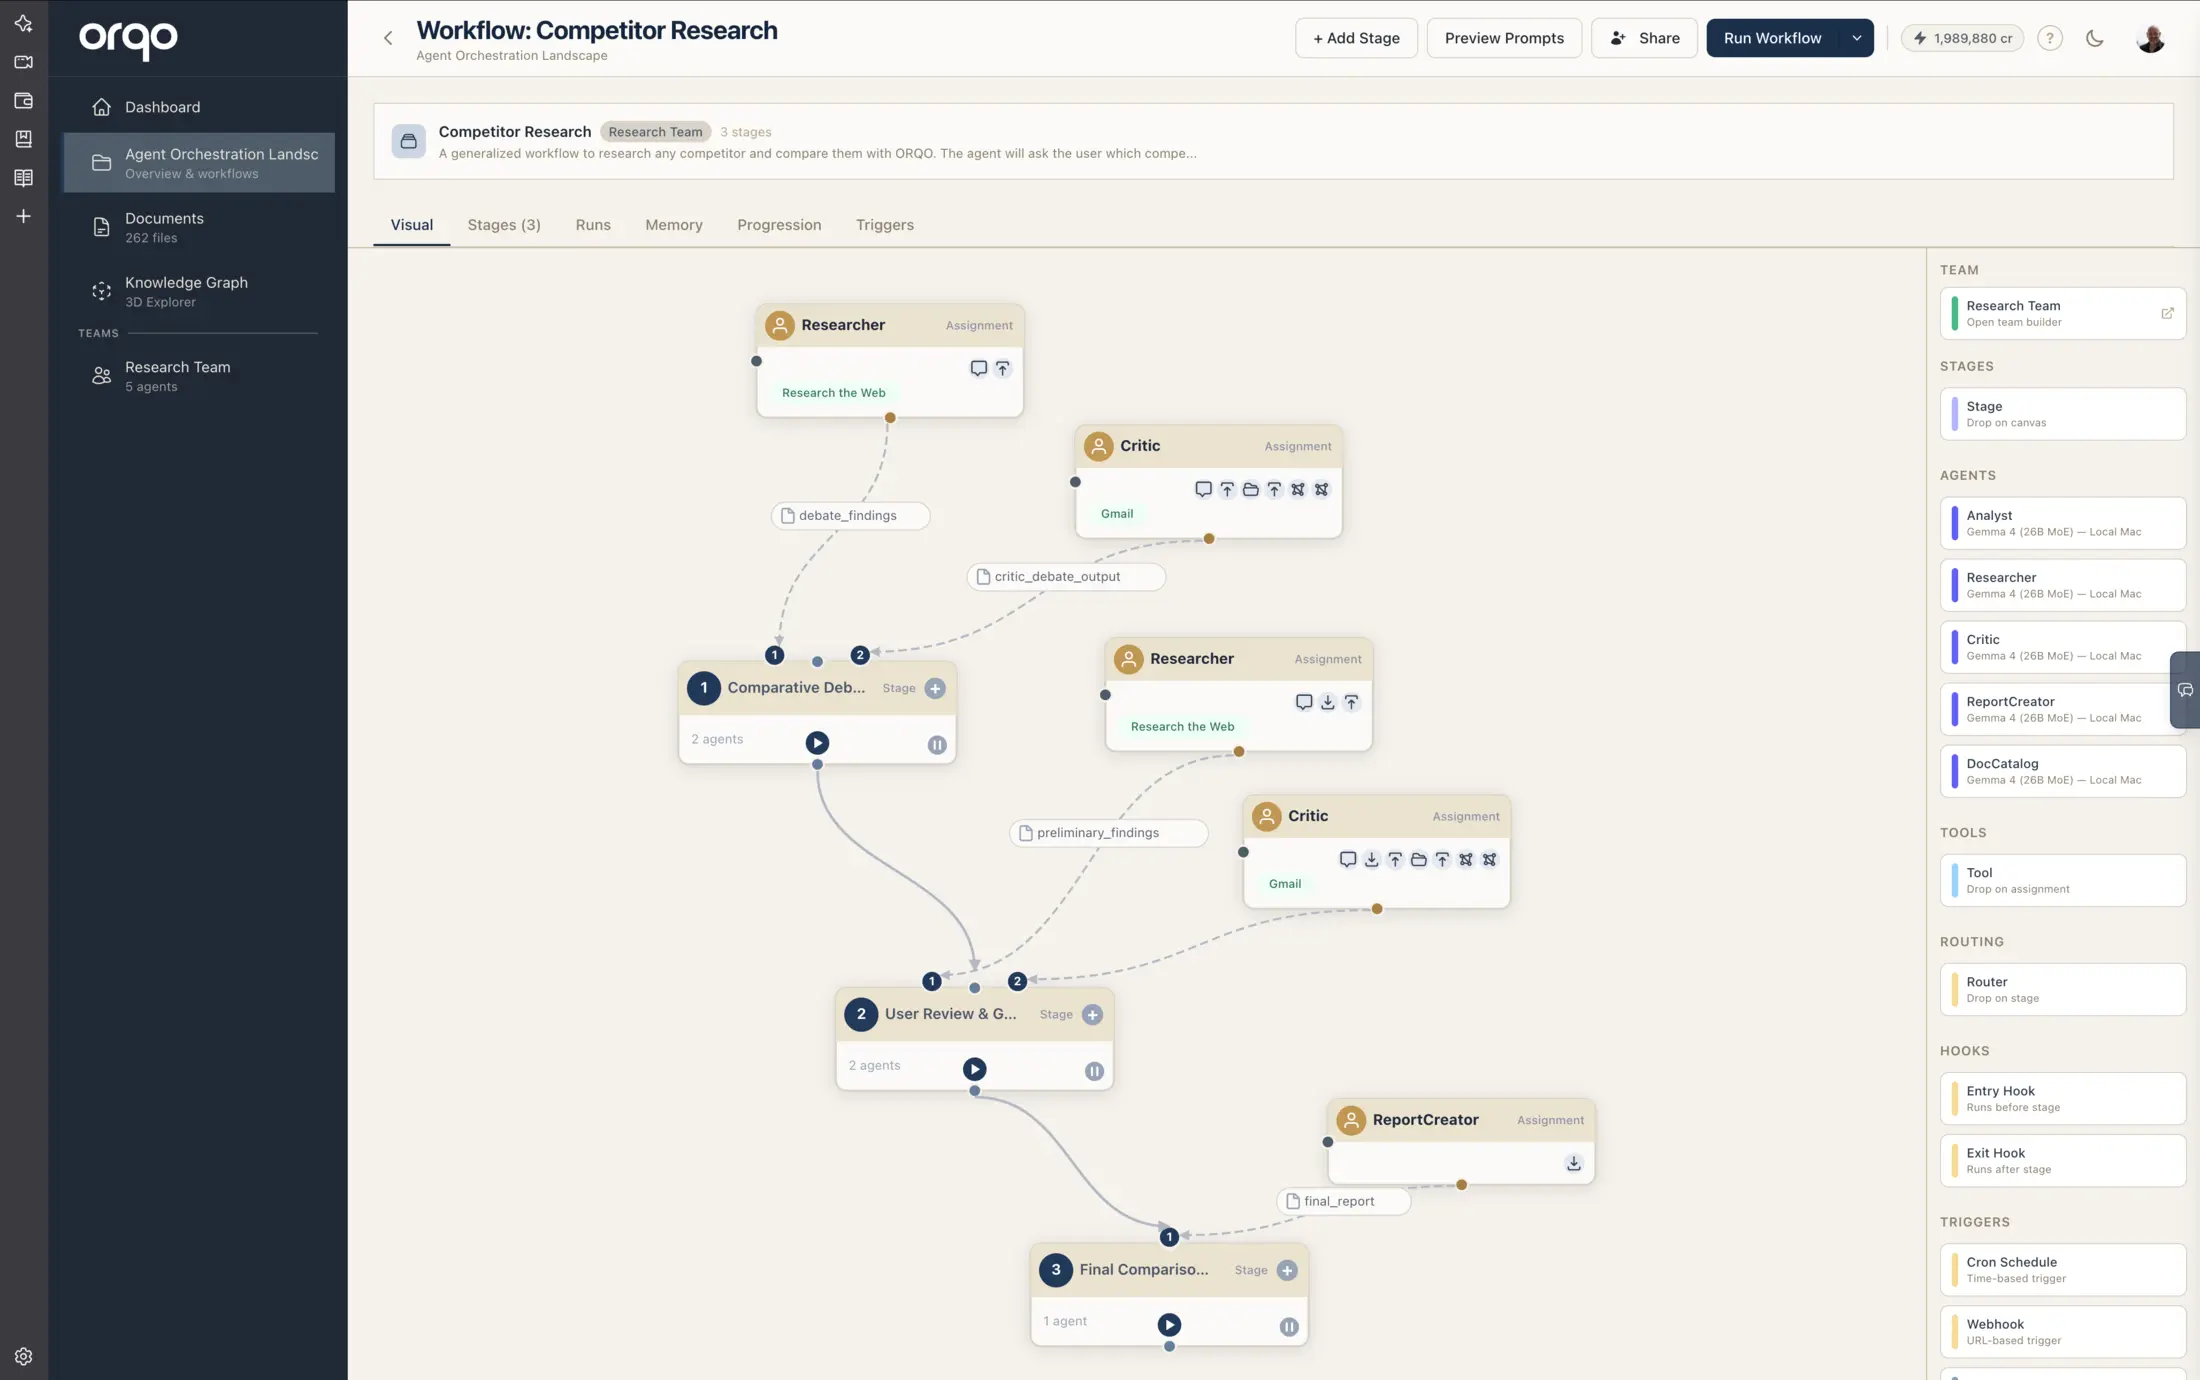Expand Run Workflow dropdown arrow
2200x1380 pixels.
point(1856,38)
